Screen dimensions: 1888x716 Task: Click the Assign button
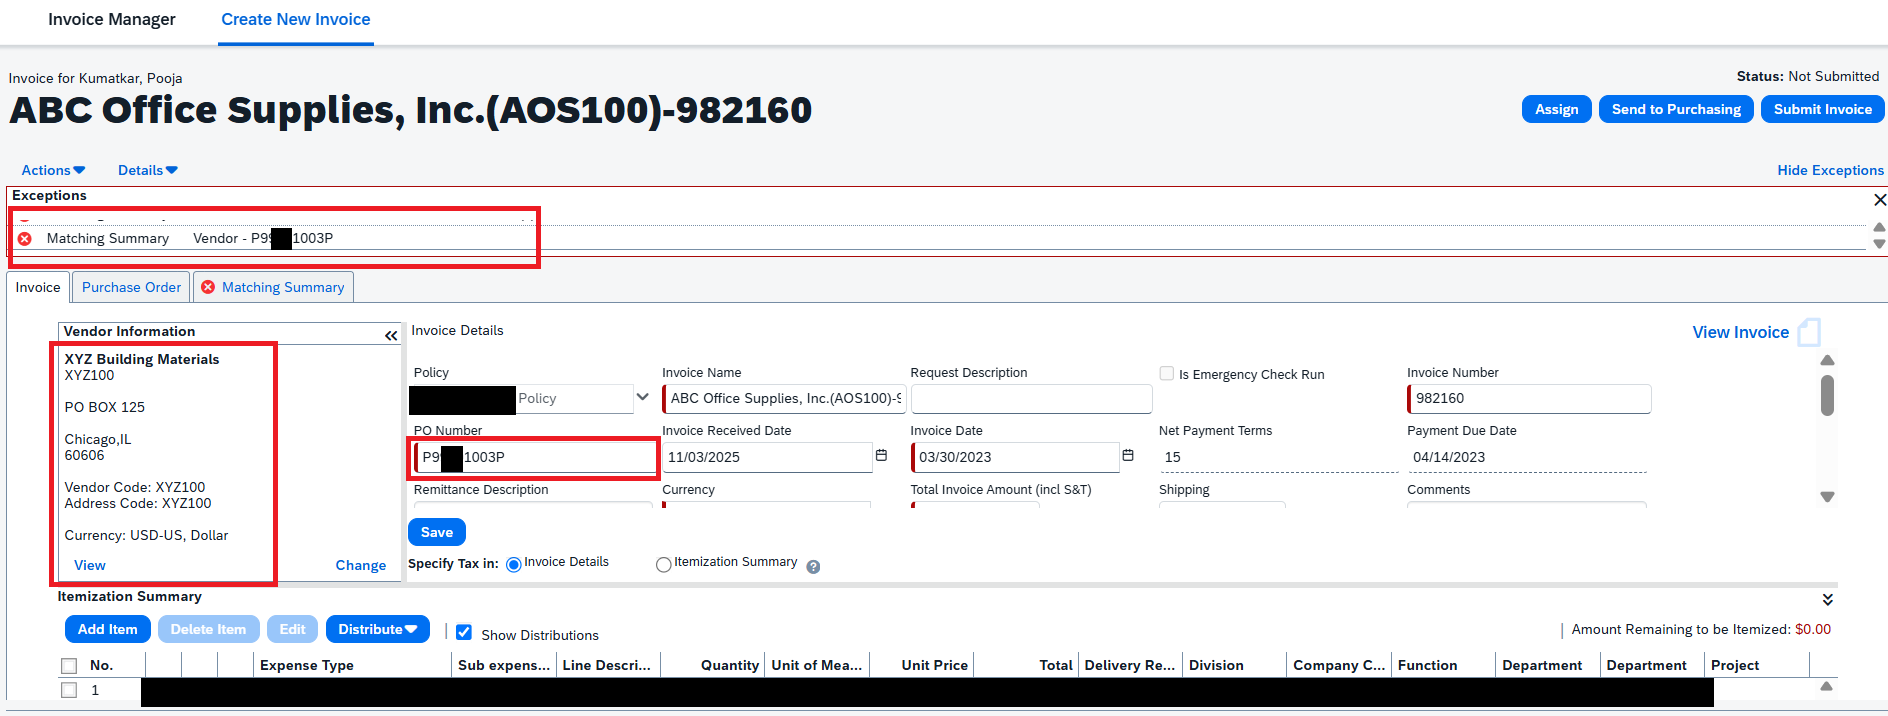[1556, 109]
